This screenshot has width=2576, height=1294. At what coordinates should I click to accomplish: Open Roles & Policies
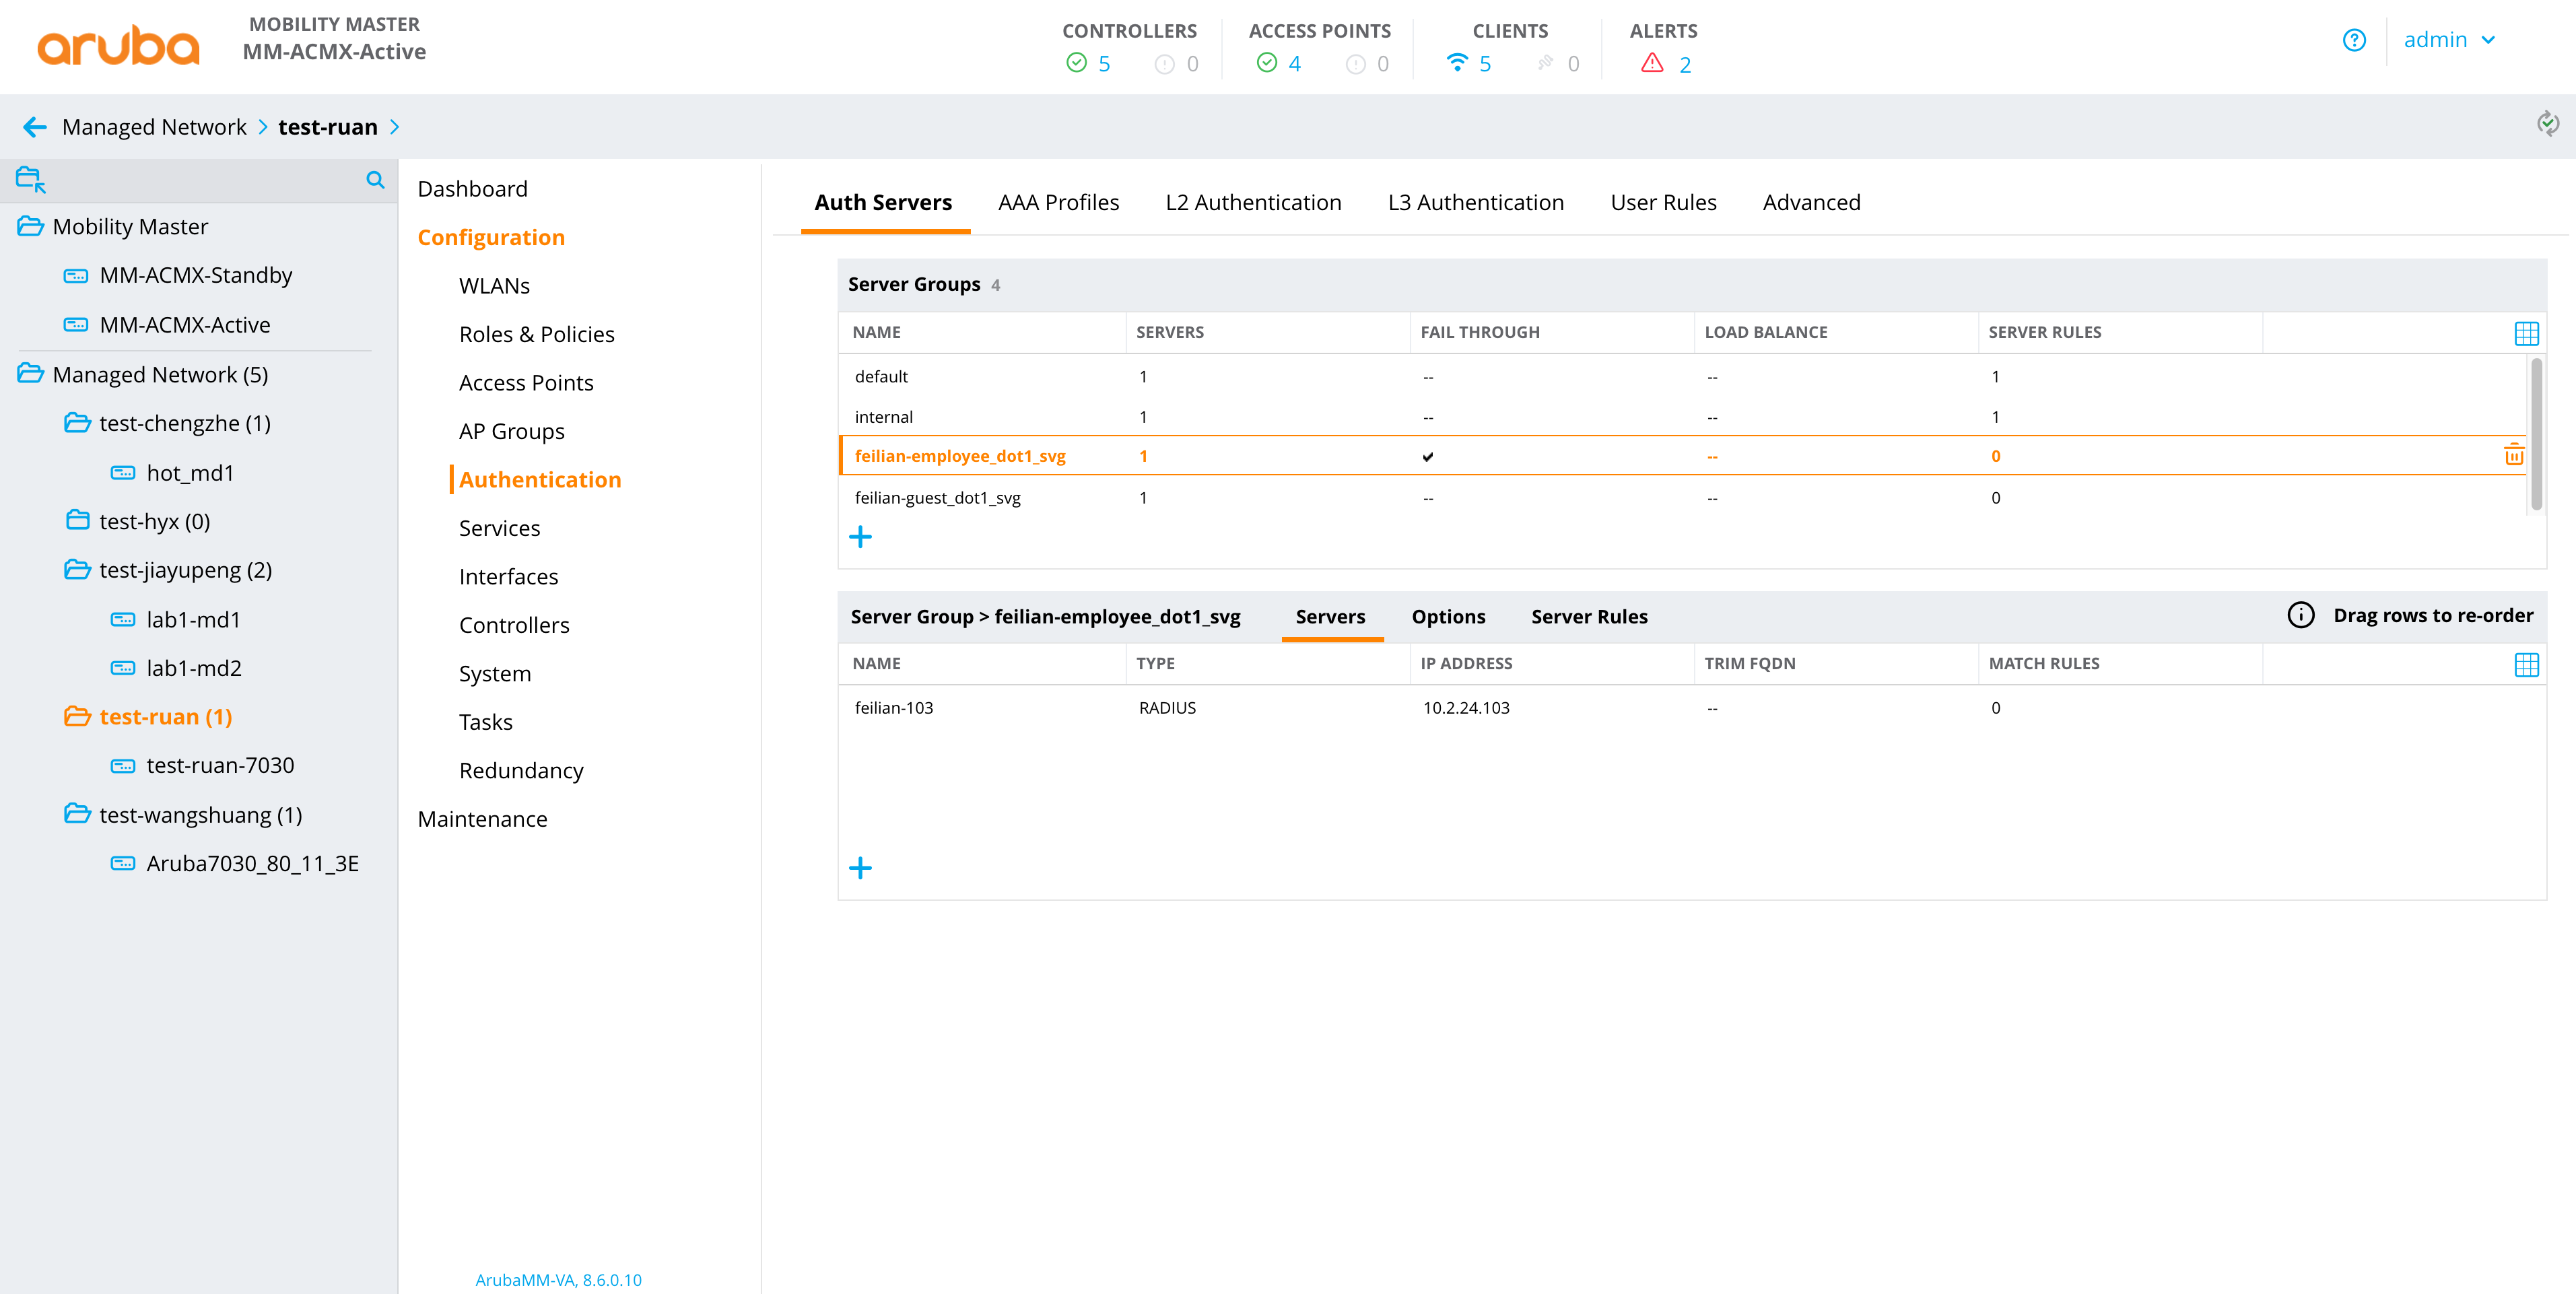(536, 334)
